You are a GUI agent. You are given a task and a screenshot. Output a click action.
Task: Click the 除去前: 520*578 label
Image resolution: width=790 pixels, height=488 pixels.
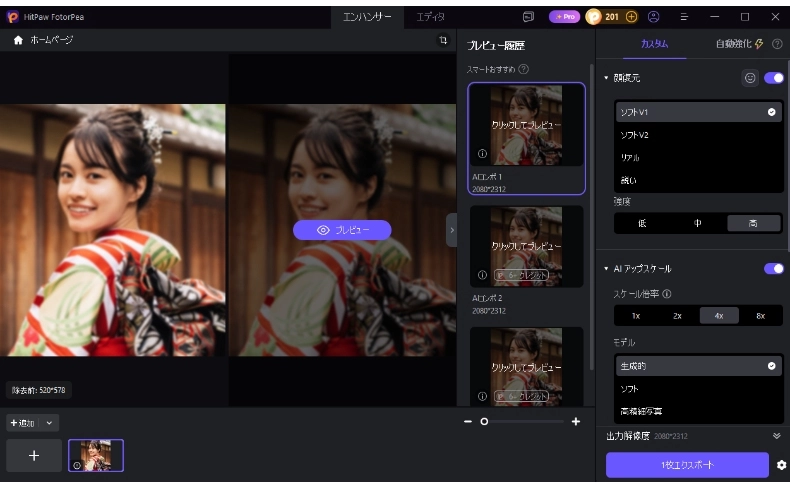point(39,390)
